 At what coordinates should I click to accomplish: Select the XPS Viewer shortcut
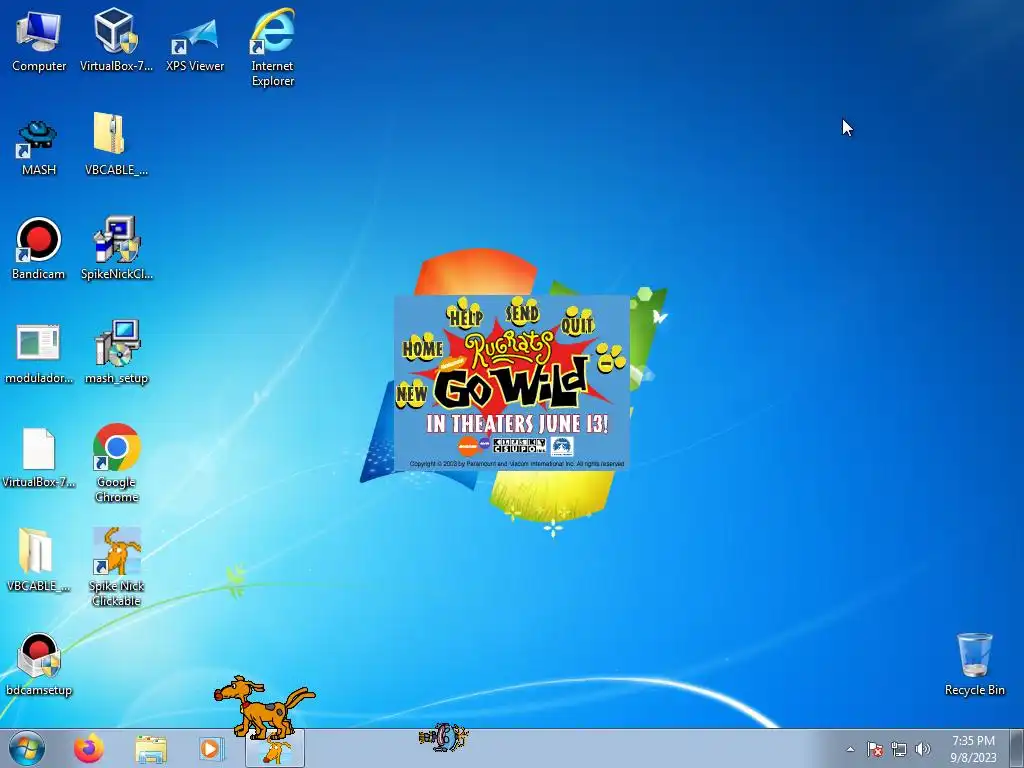[x=195, y=43]
